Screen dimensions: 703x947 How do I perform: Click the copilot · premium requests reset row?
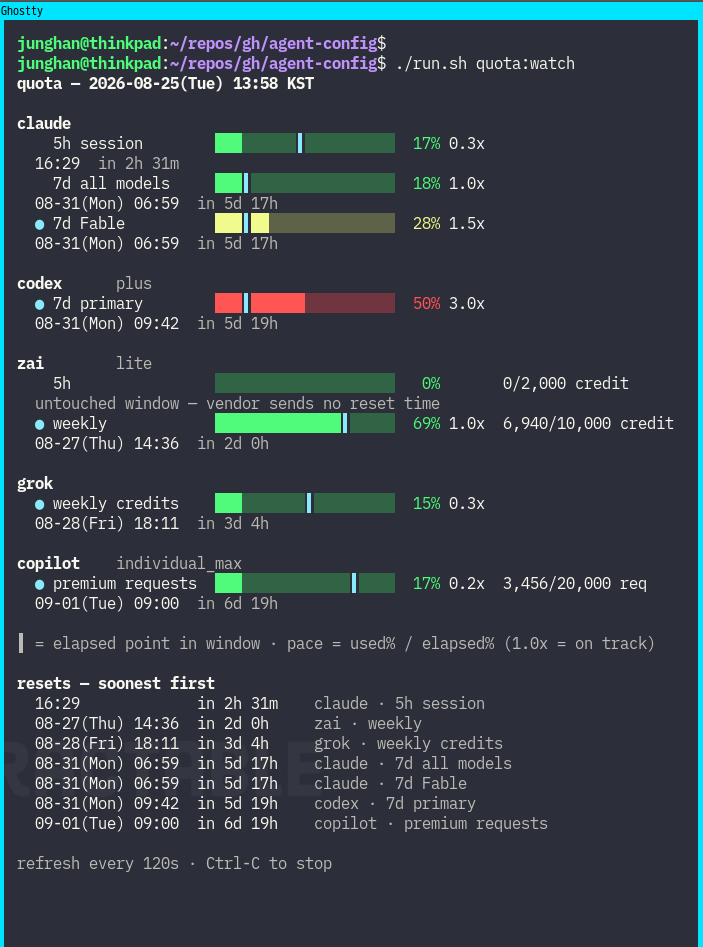coord(291,823)
